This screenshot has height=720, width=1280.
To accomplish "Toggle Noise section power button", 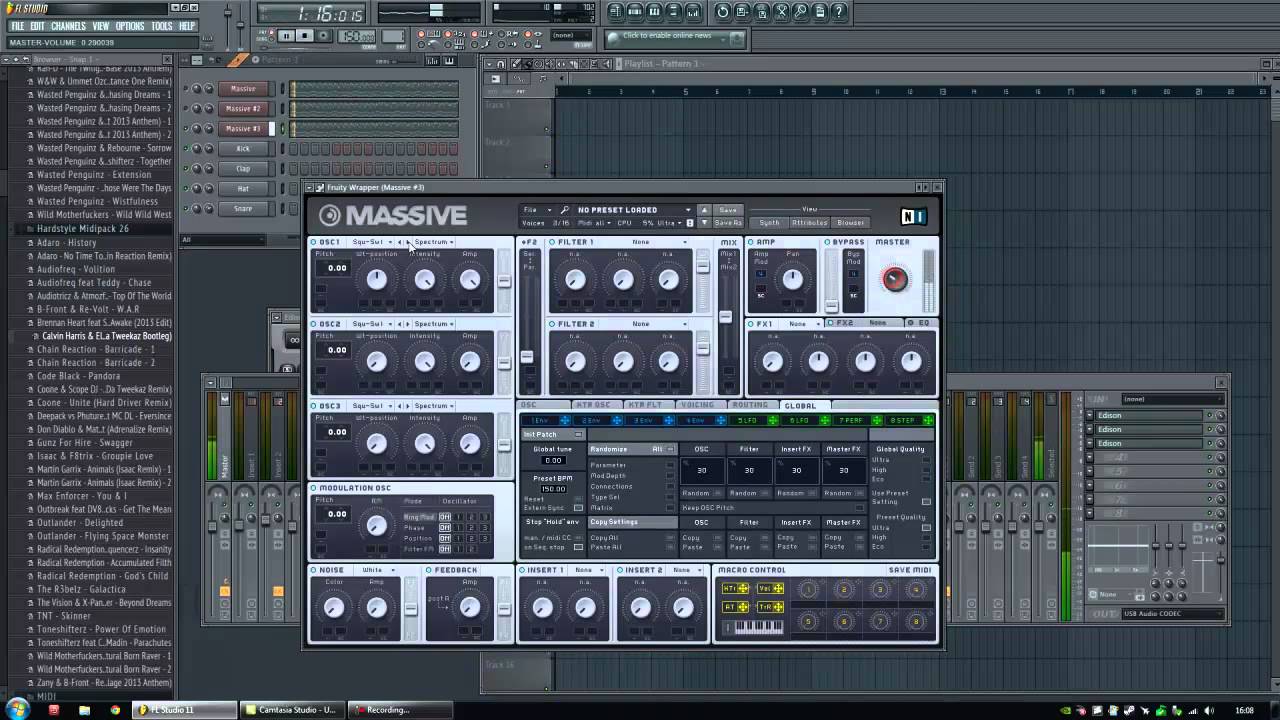I will (314, 570).
